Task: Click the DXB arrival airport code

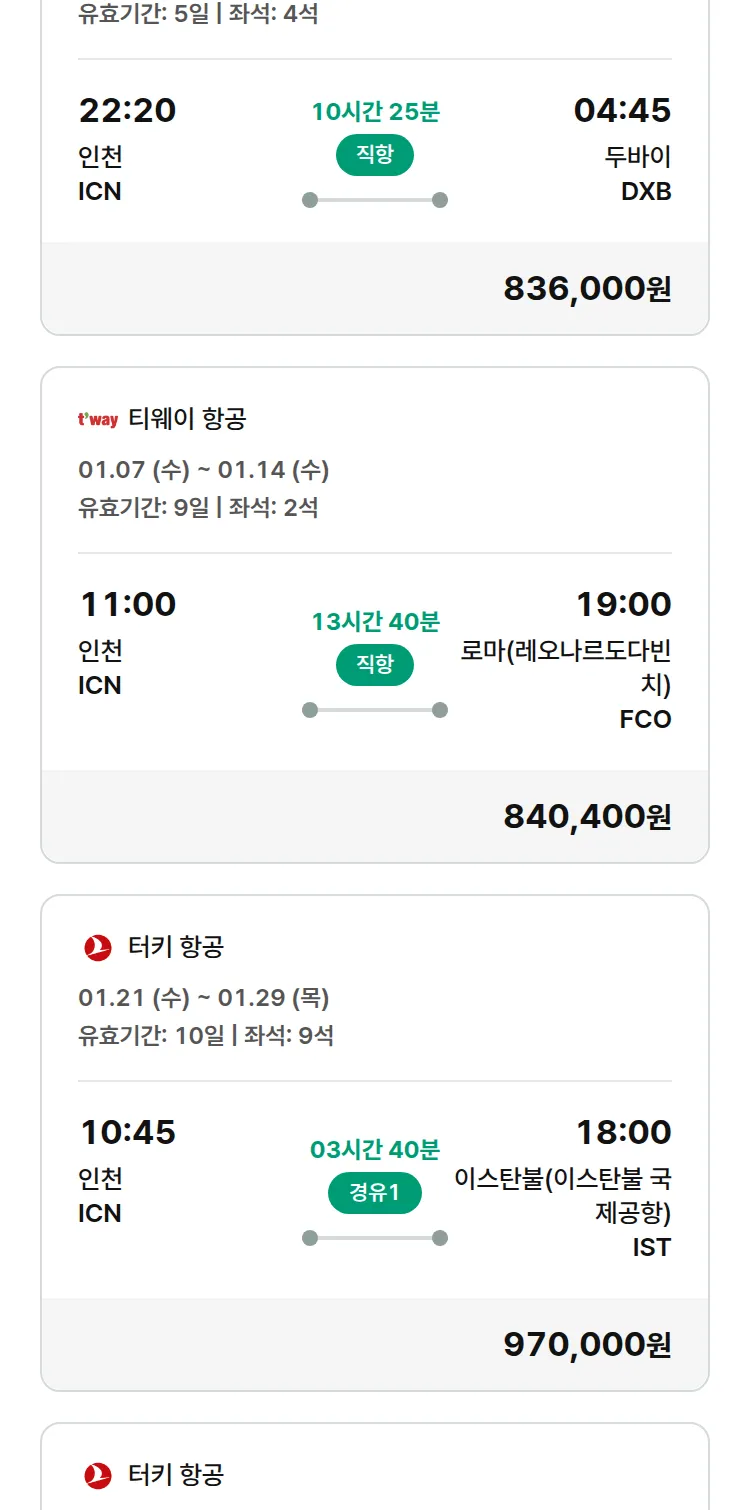Action: 646,191
